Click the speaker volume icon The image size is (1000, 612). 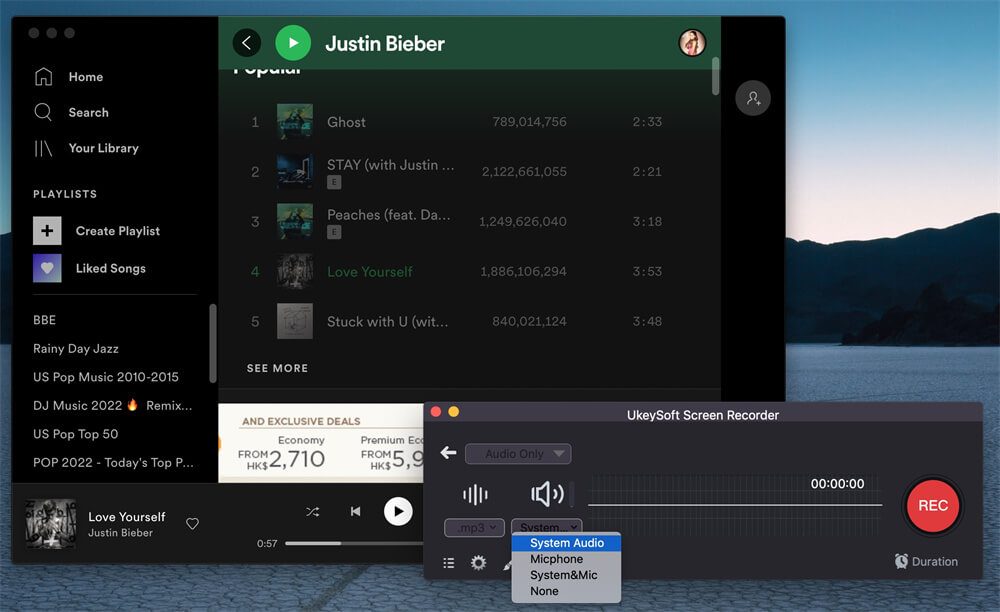547,494
